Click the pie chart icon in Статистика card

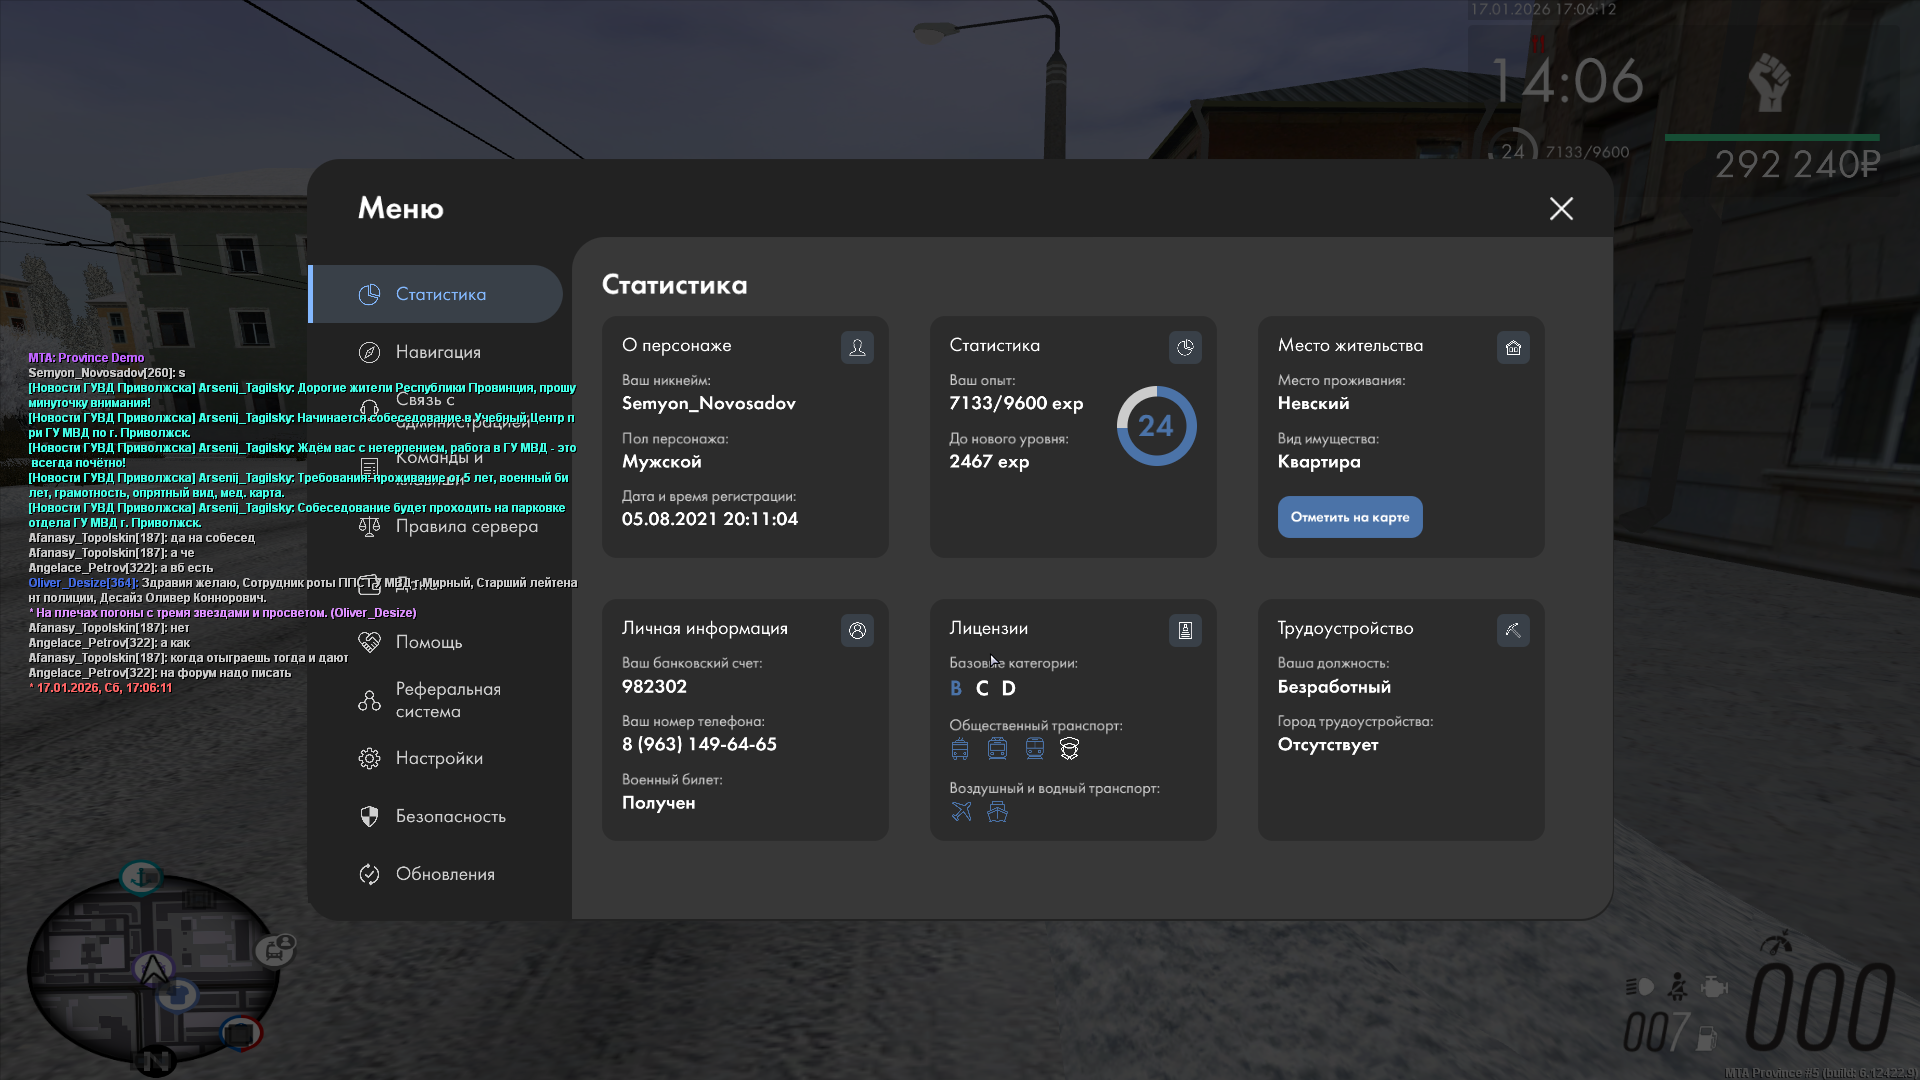click(1185, 348)
